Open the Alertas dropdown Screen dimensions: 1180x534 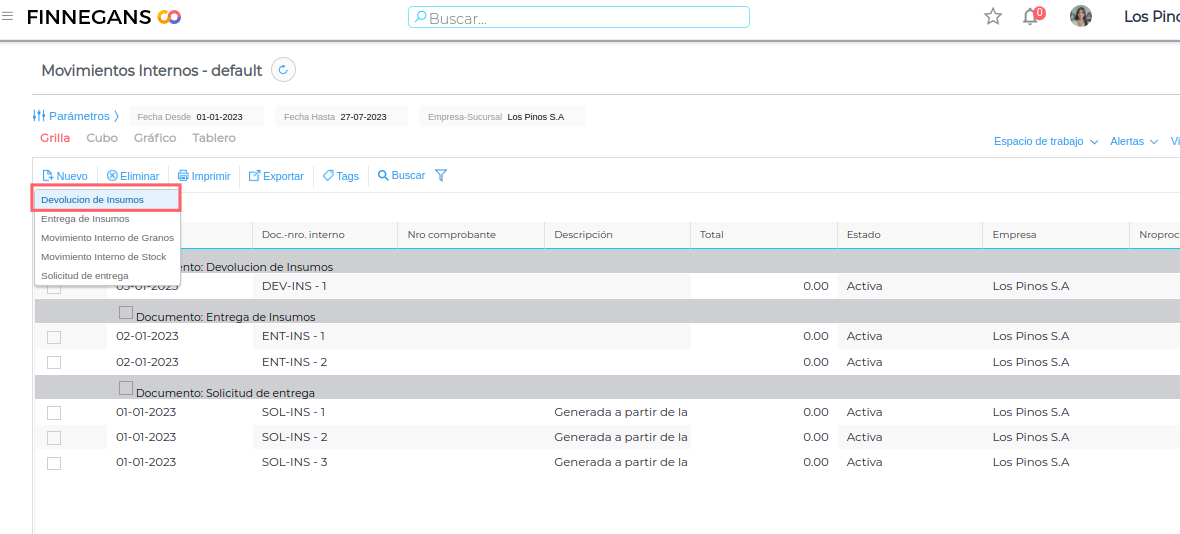[x=1134, y=142]
